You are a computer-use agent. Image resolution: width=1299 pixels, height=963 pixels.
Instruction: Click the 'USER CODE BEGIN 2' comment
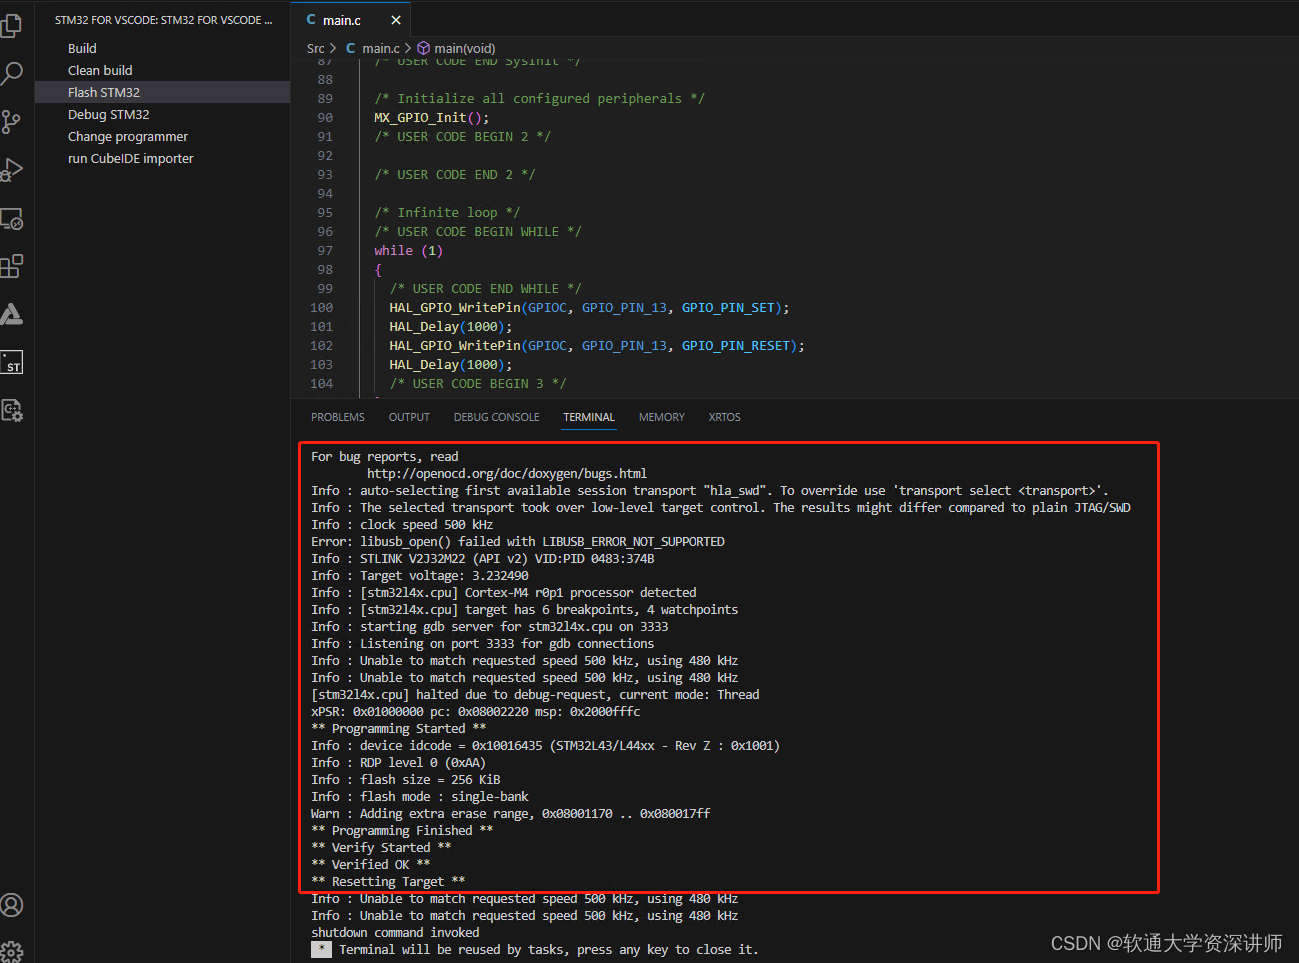pos(462,137)
